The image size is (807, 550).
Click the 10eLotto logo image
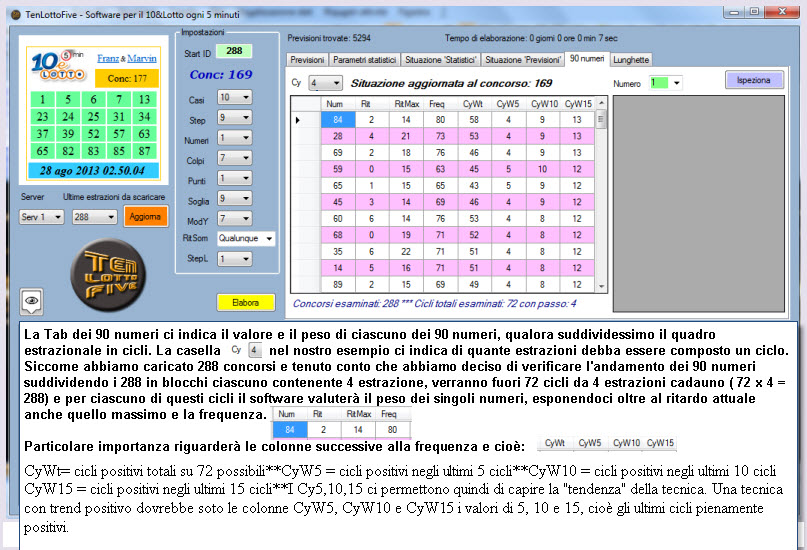pos(58,65)
